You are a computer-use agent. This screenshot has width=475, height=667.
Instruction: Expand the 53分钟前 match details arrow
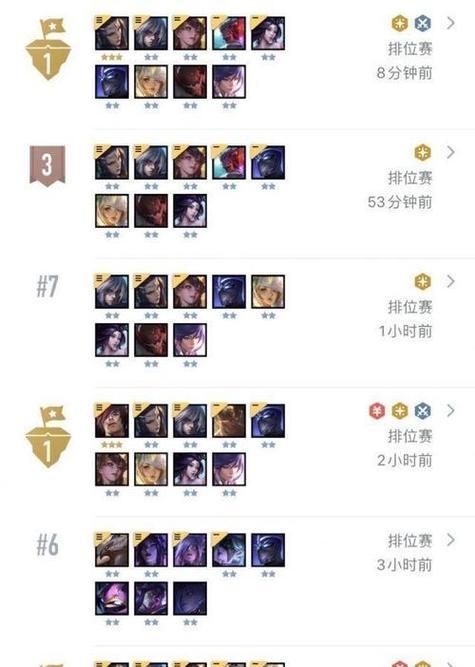[451, 152]
